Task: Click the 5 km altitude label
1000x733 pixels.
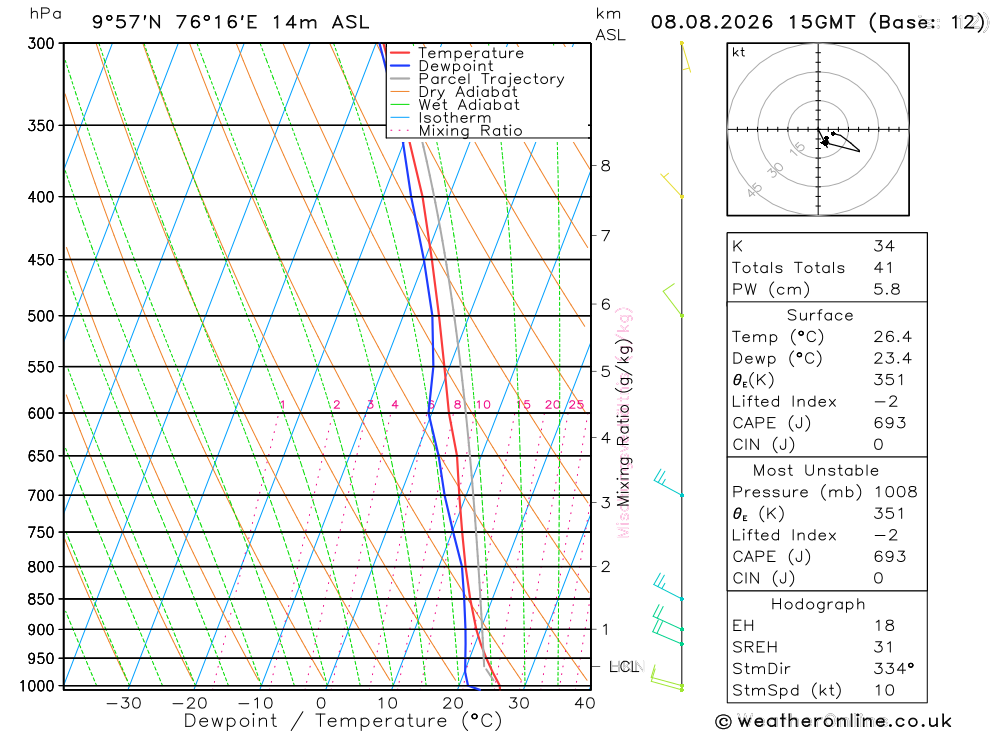Action: [605, 371]
